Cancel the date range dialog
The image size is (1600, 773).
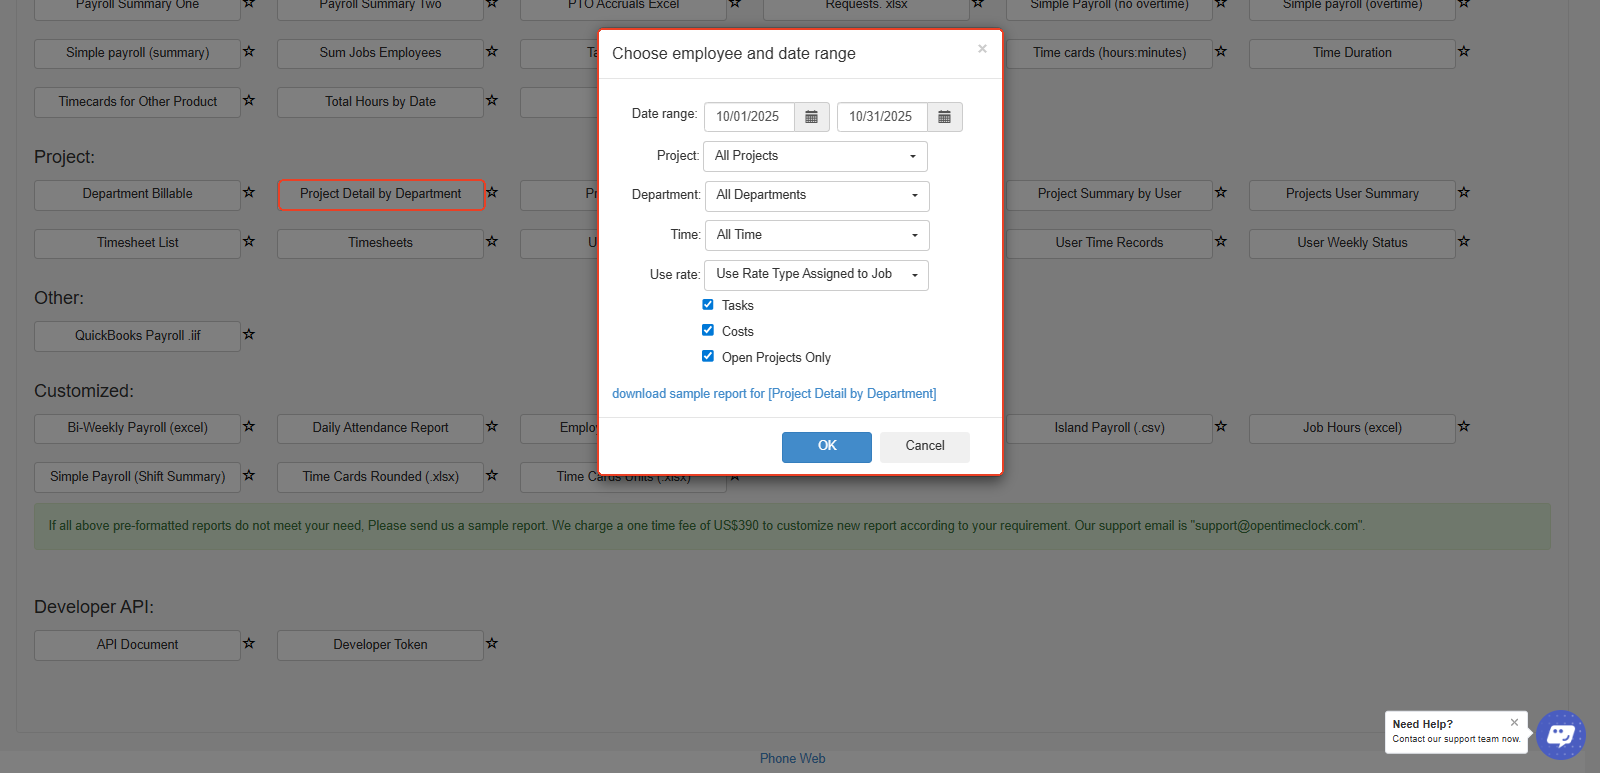click(924, 446)
